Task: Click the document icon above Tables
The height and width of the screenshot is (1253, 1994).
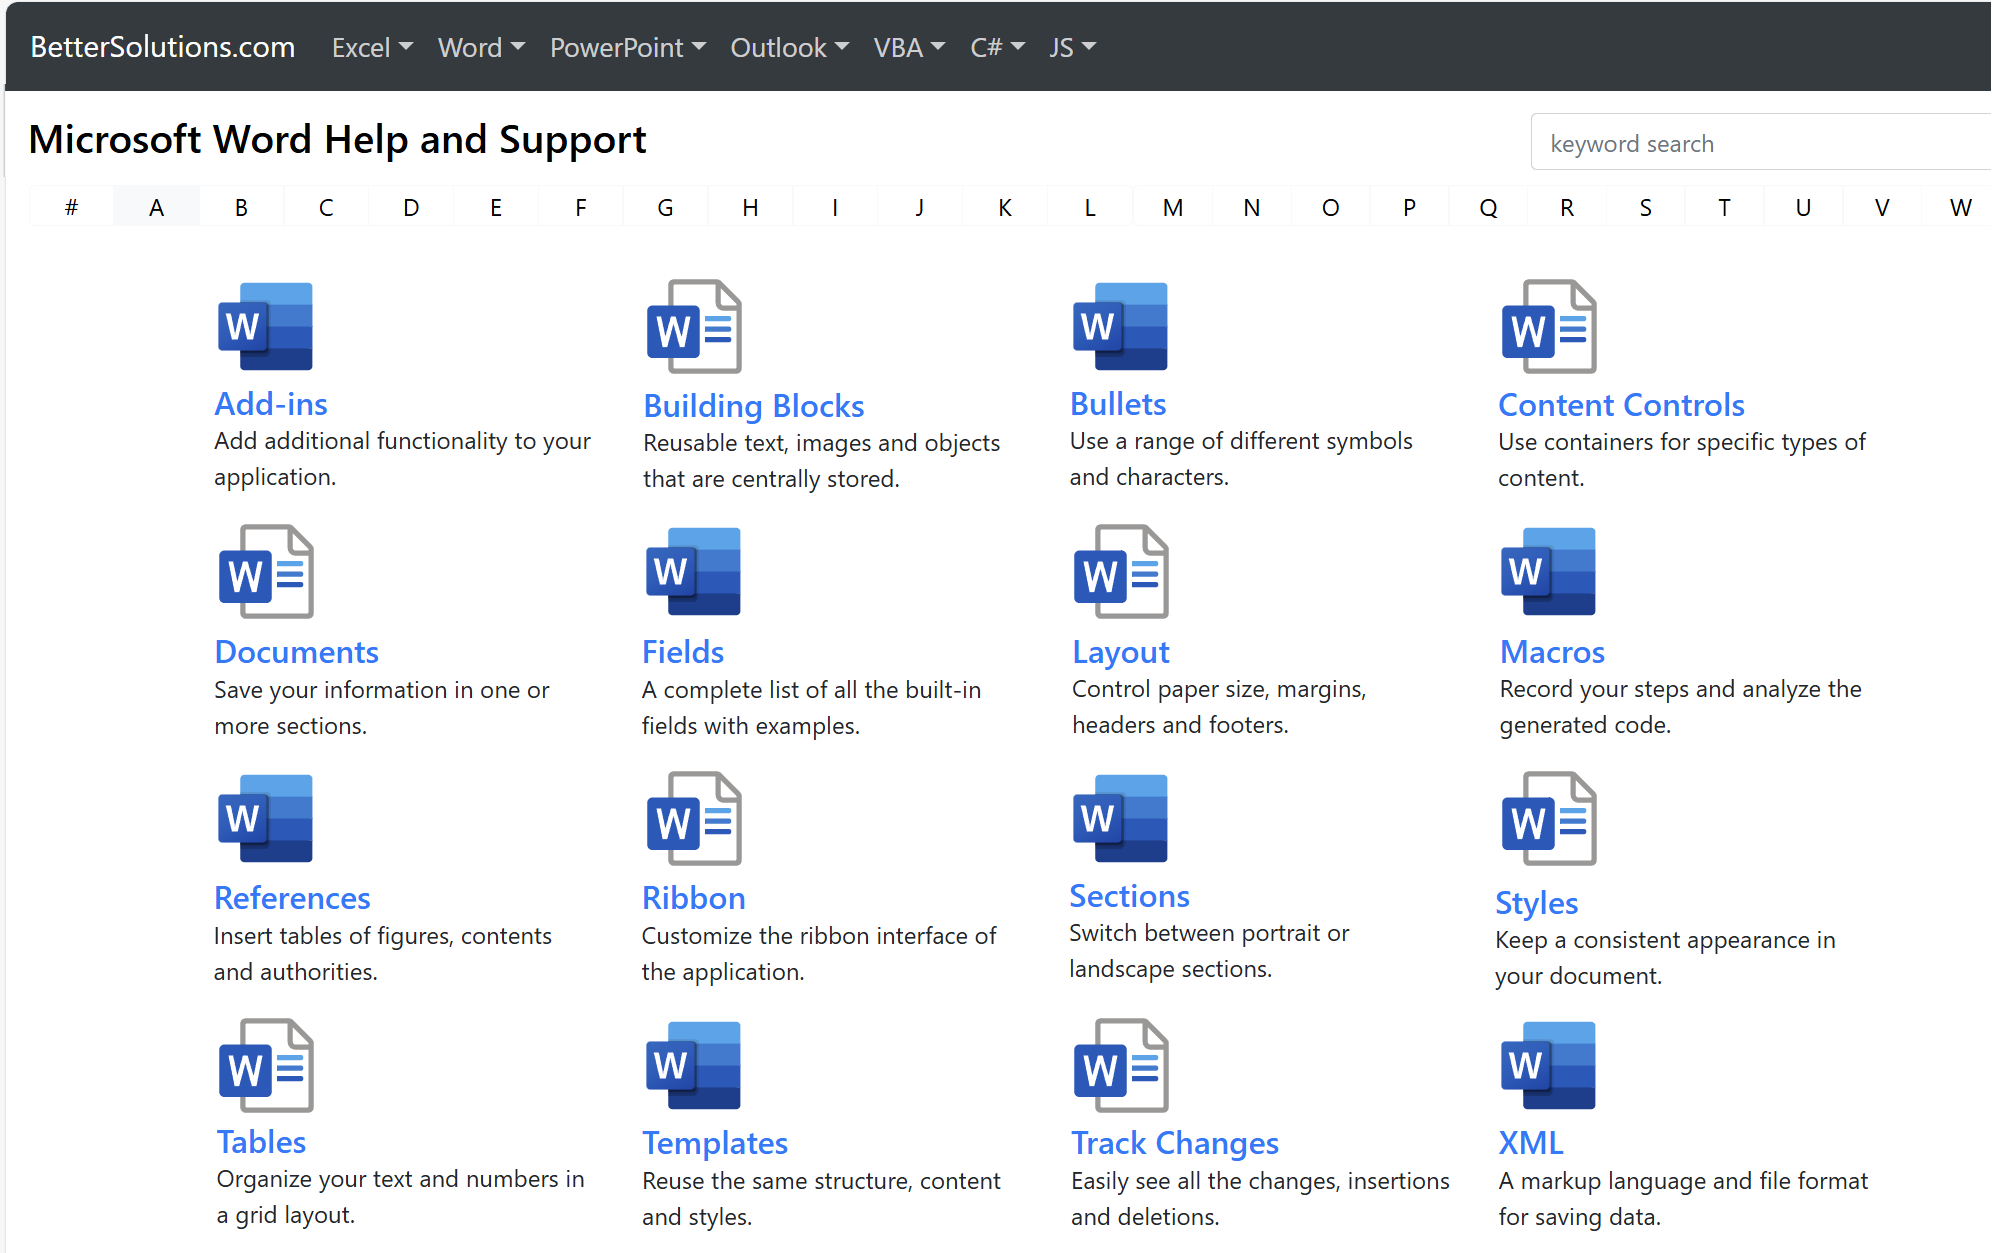Action: pos(265,1065)
